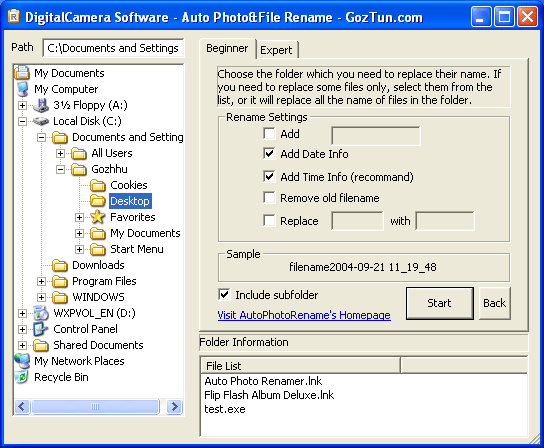Click the Local Disk (C:) drive icon
The image size is (544, 448).
click(x=41, y=121)
